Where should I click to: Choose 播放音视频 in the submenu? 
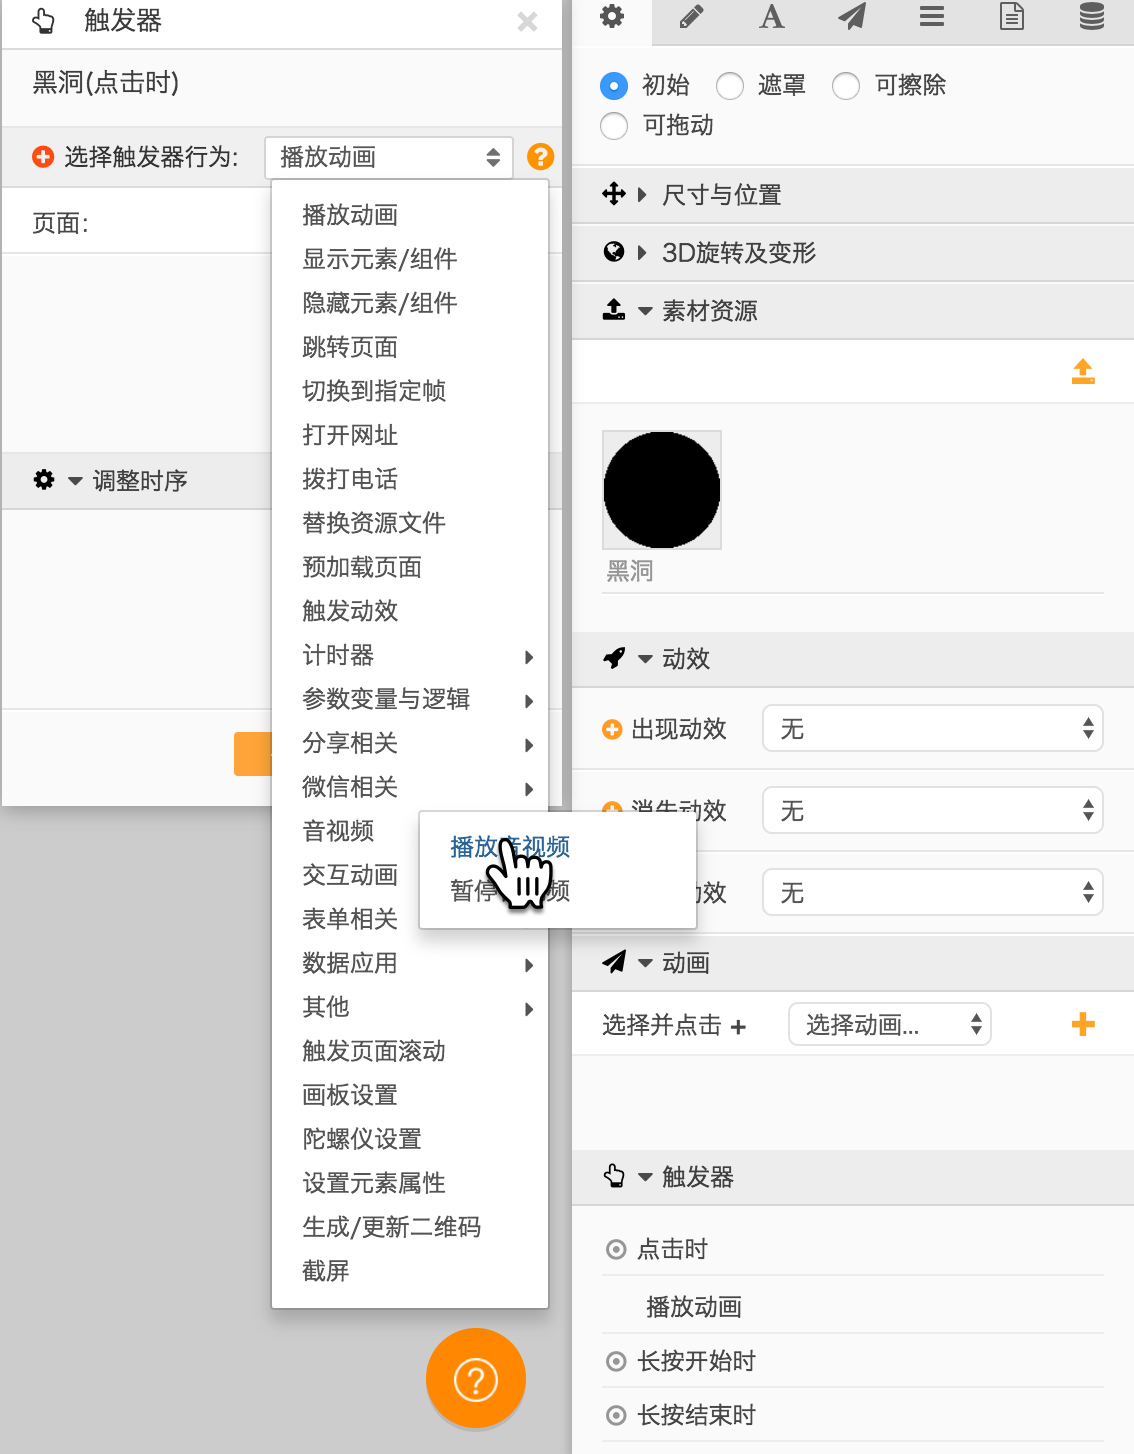click(x=510, y=847)
